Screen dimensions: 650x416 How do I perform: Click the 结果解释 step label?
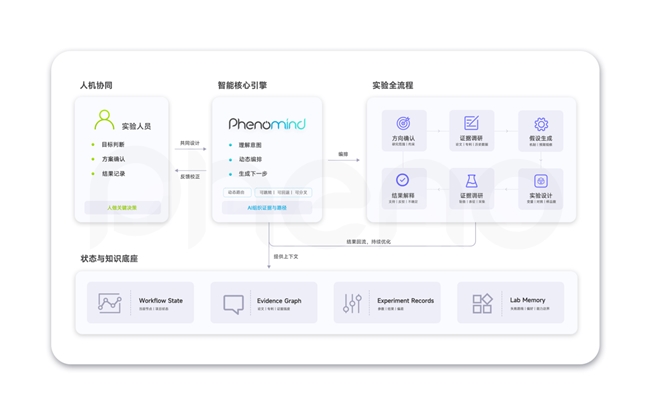point(403,195)
